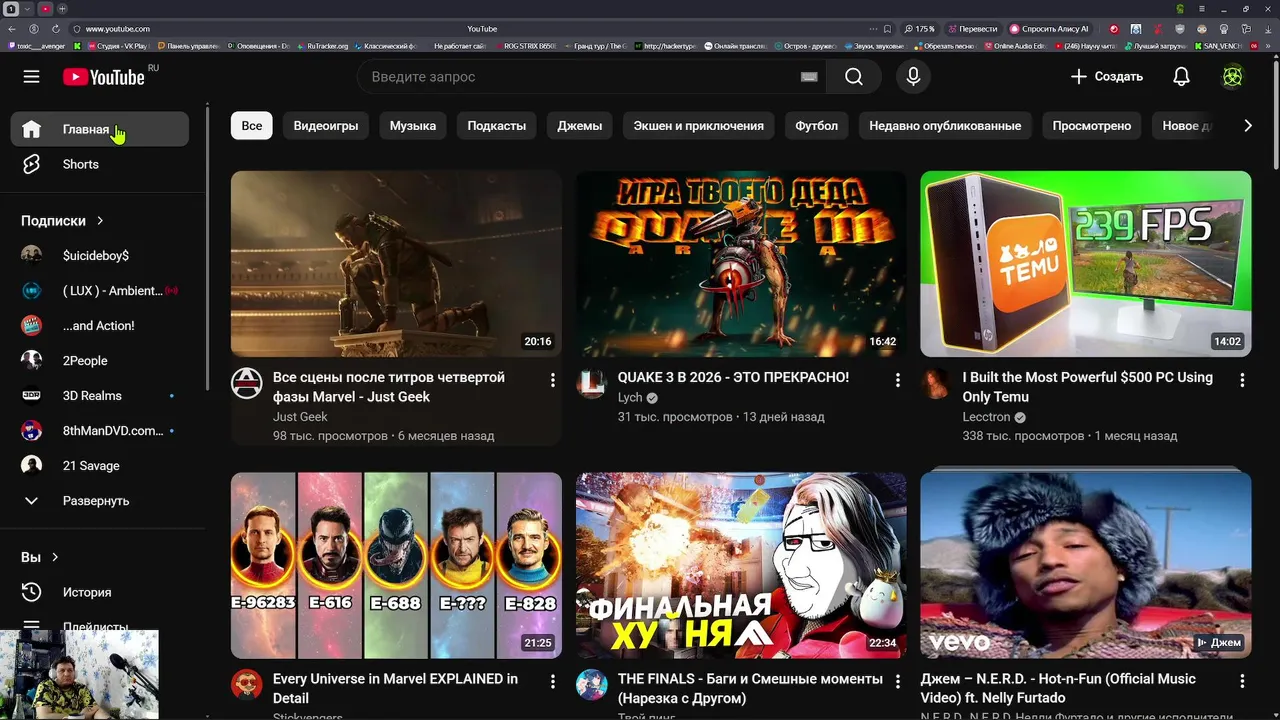Viewport: 1280px width, 720px height.
Task: Open Shorts from the sidebar
Action: pos(99,164)
